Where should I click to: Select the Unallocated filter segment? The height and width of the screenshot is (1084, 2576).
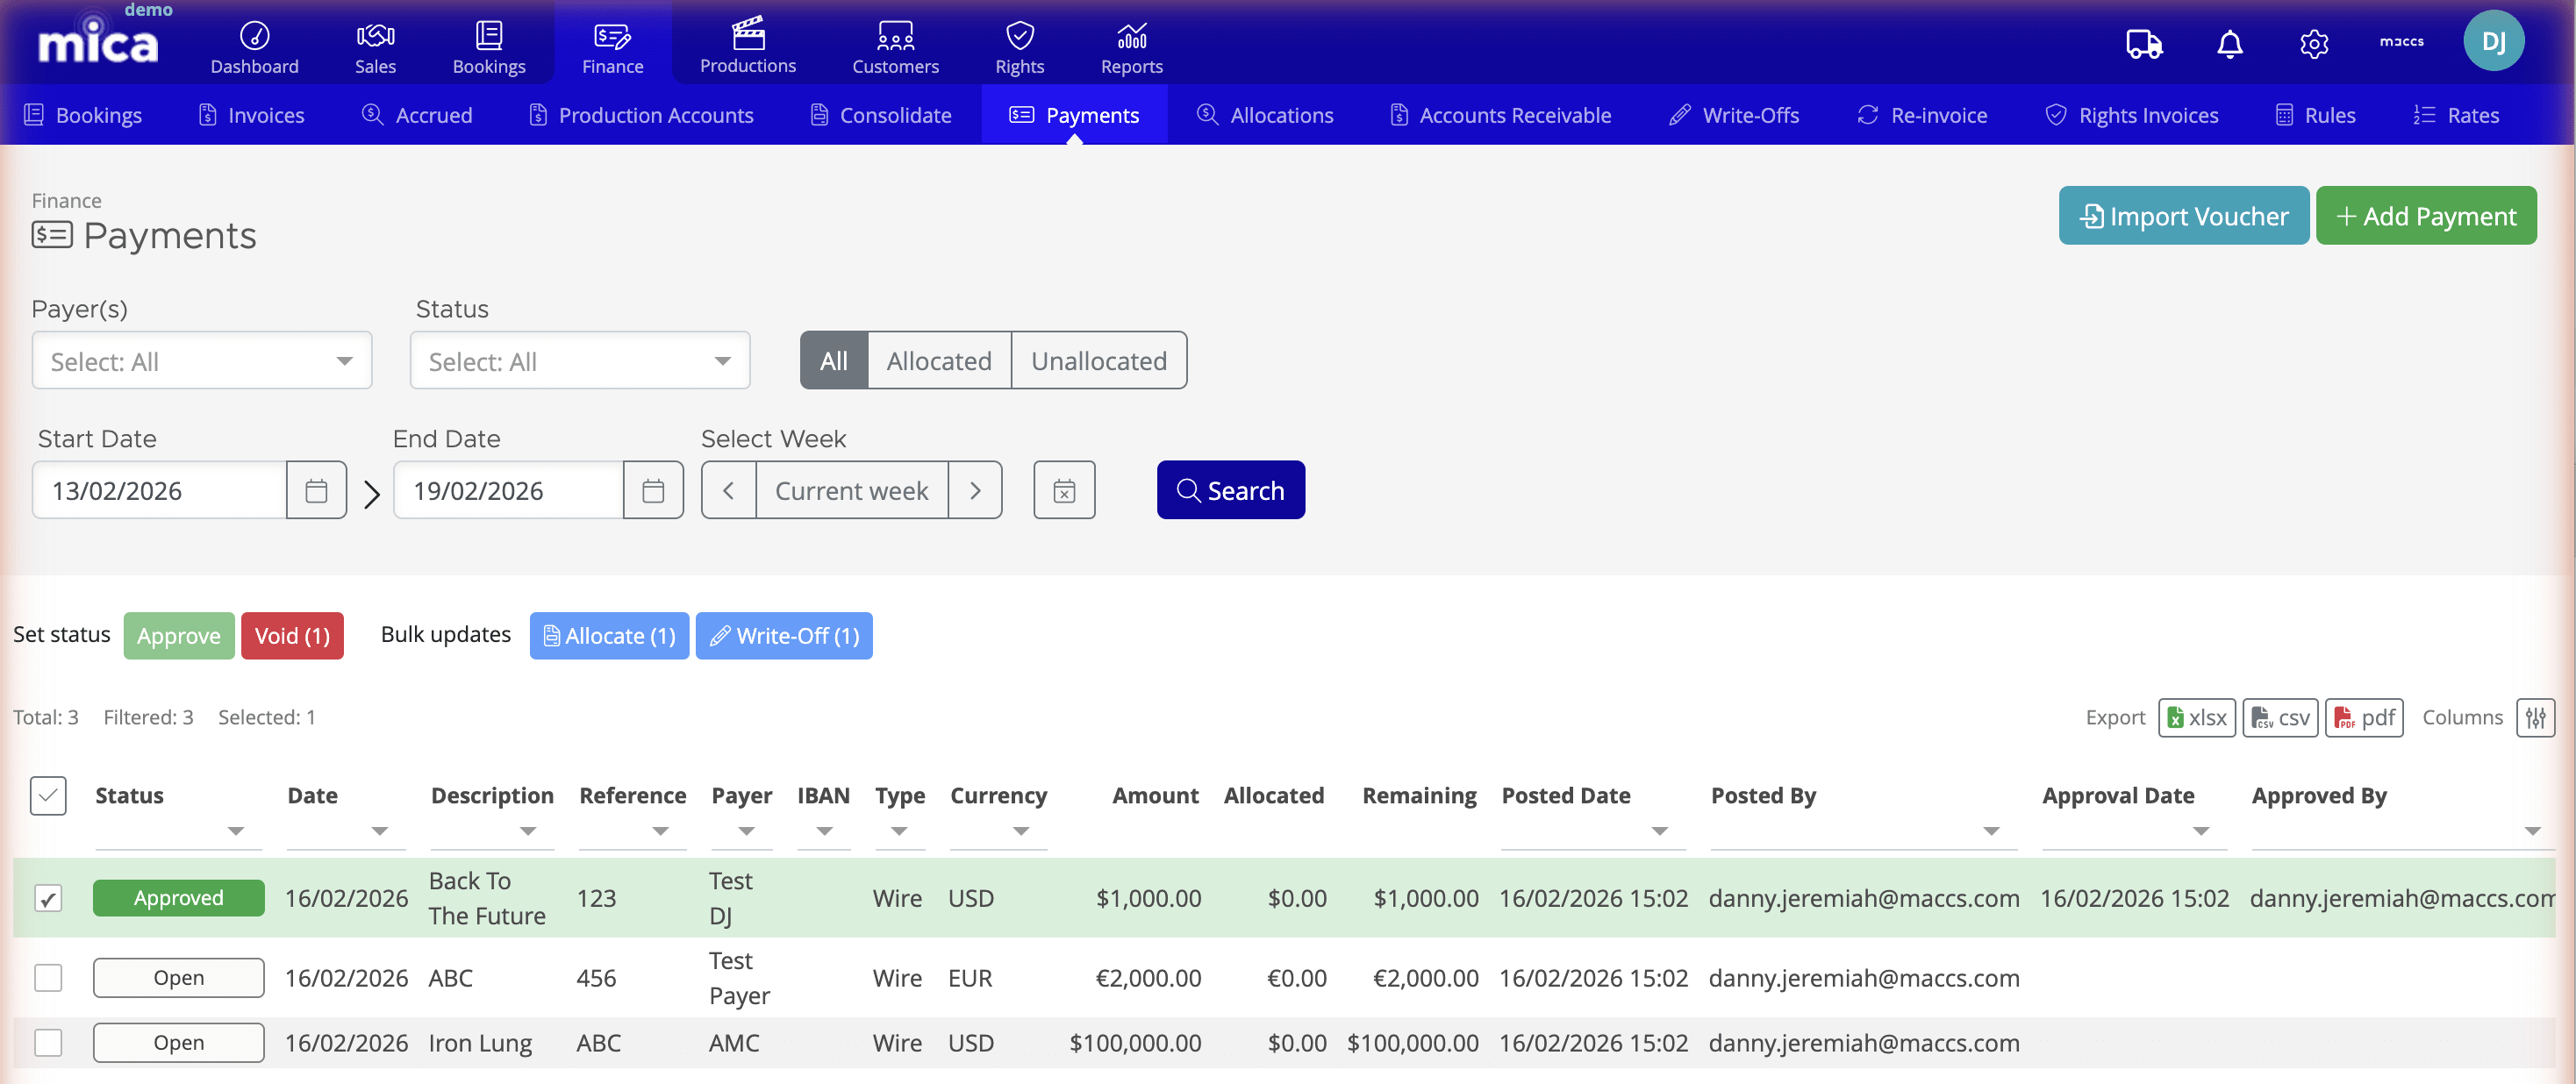click(x=1099, y=360)
